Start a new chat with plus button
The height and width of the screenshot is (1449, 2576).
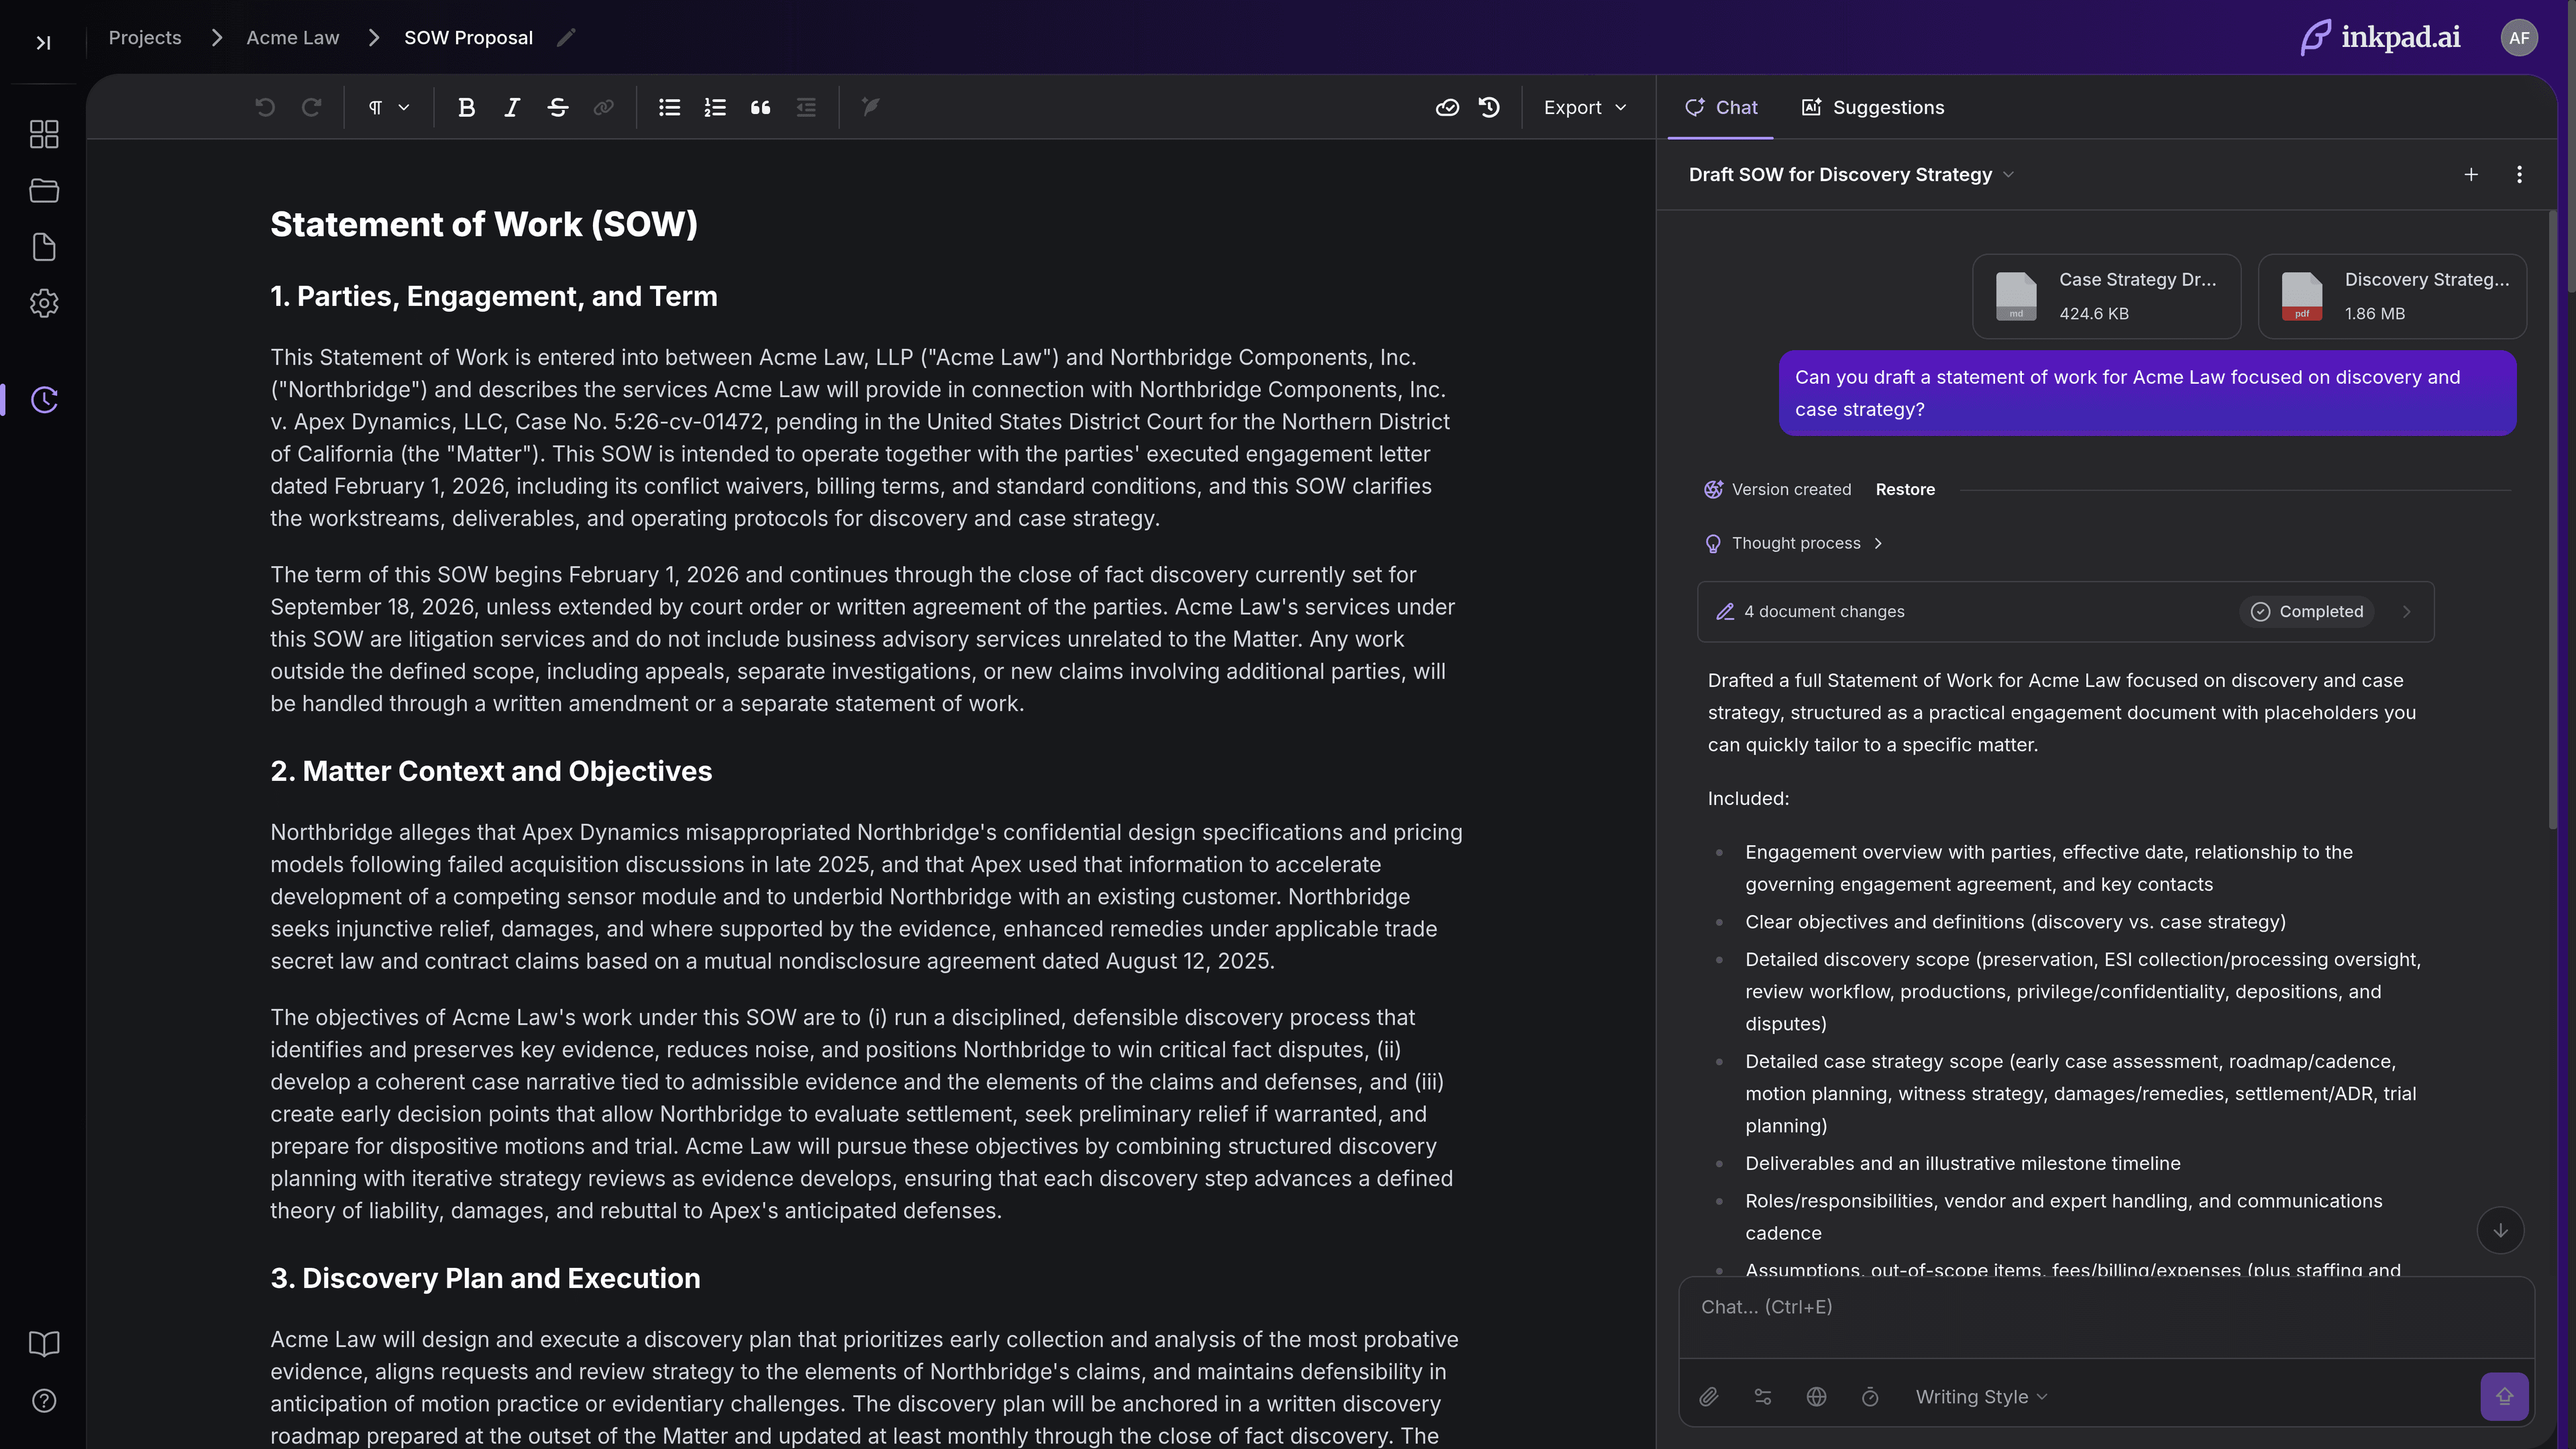[2470, 175]
